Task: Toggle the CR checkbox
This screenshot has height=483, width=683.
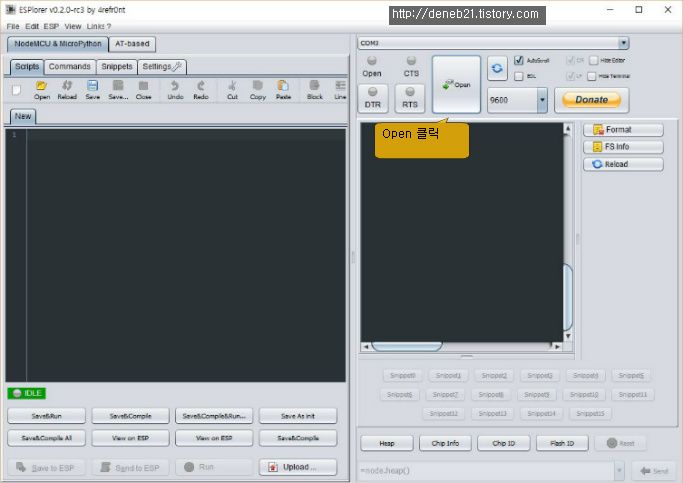Action: [570, 60]
